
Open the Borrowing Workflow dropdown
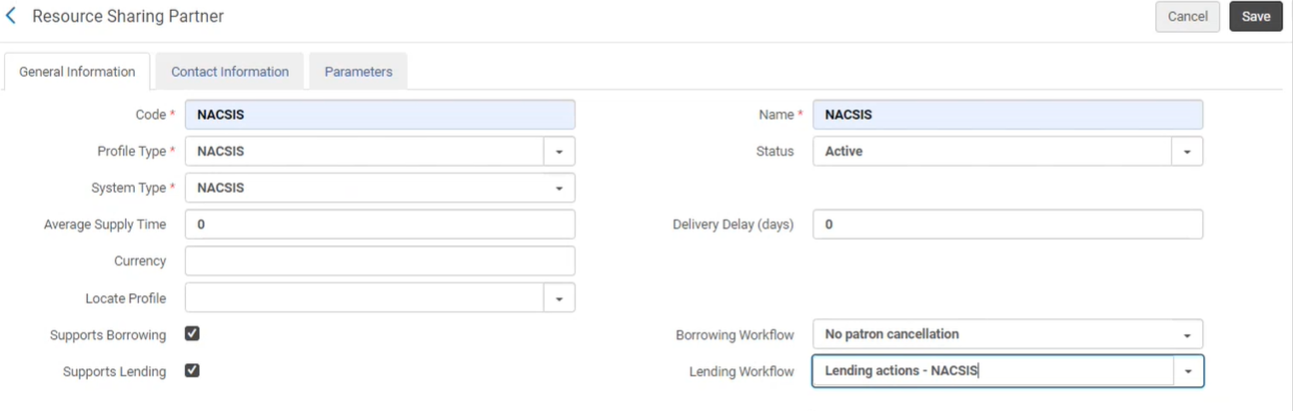(x=1007, y=335)
